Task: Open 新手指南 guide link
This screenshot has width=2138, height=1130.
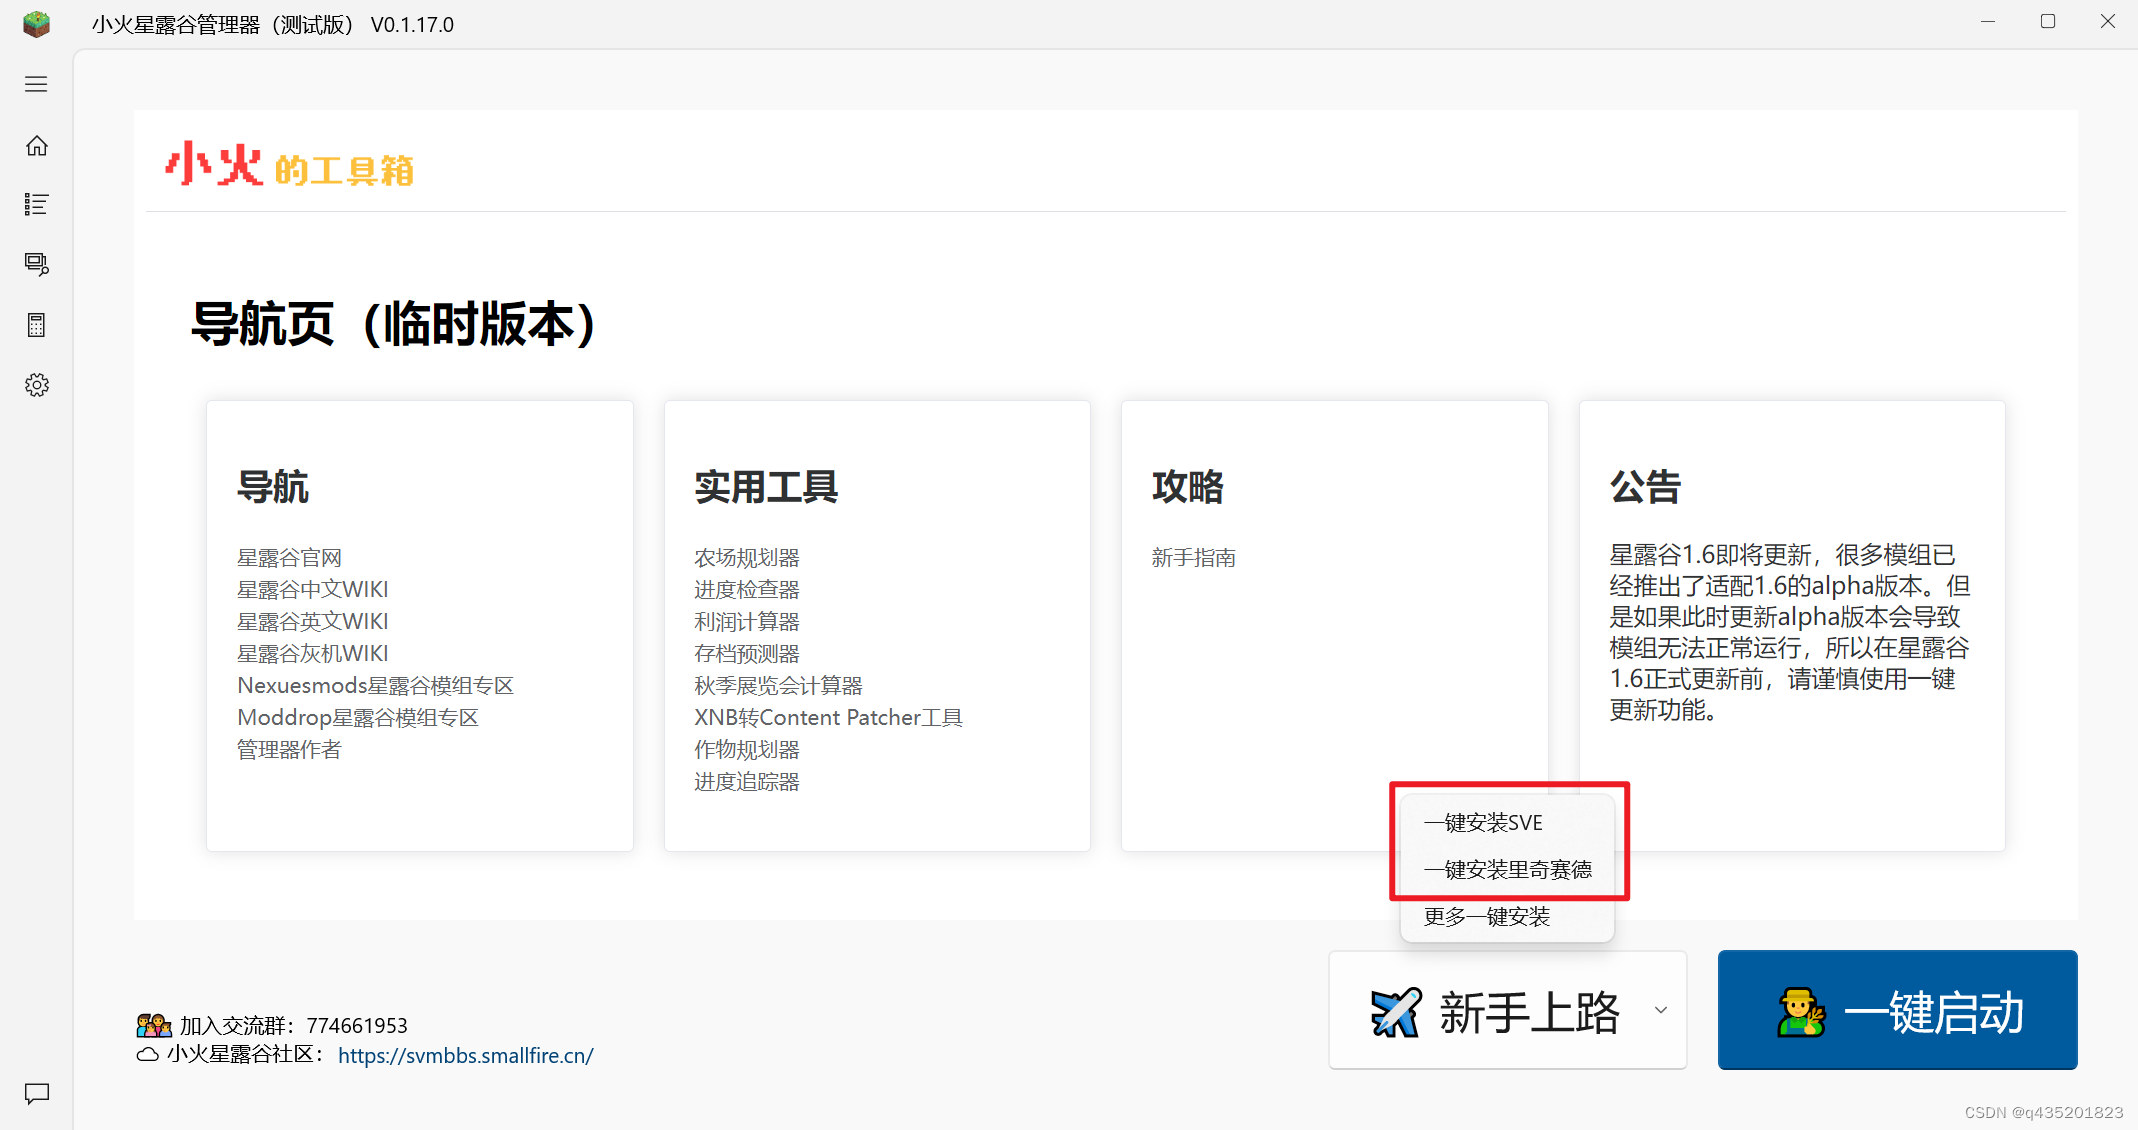Action: (x=1193, y=558)
